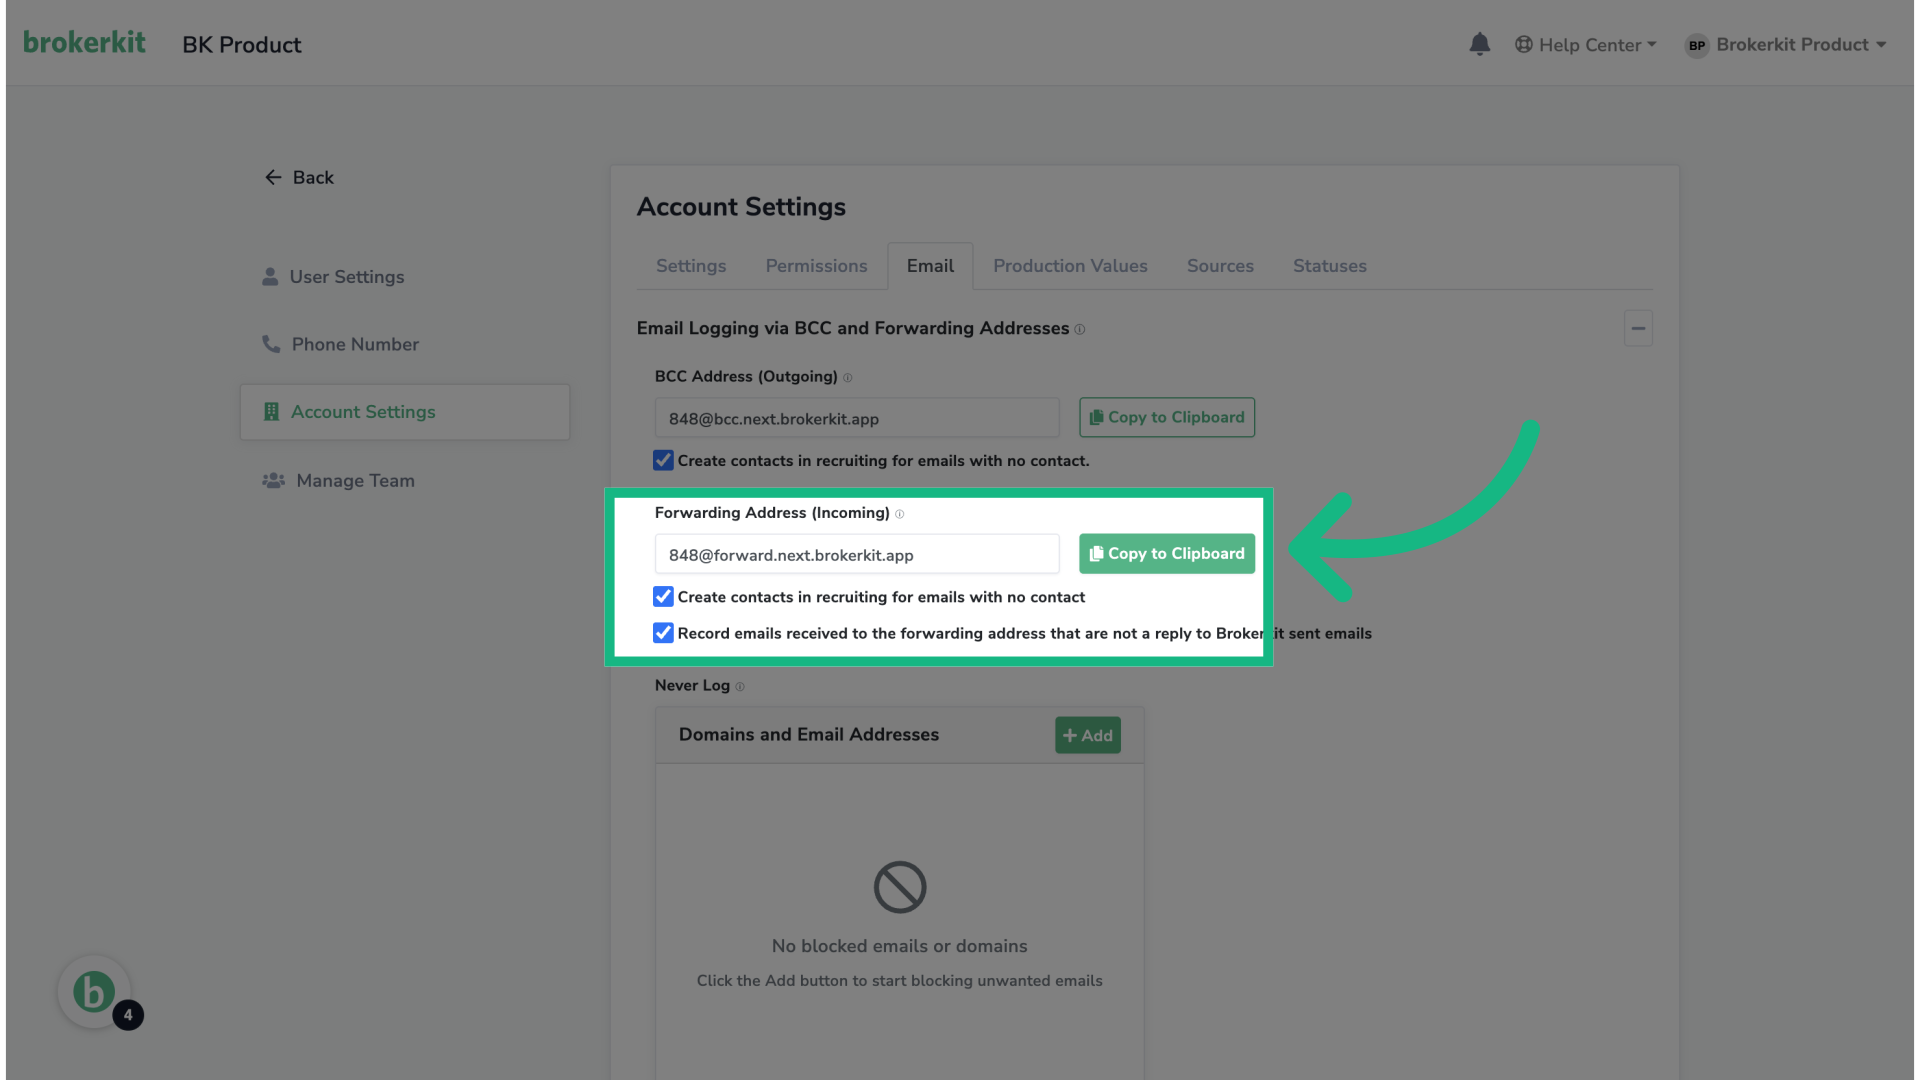Toggle forwarding create contacts checkbox
The image size is (1920, 1080).
pos(663,596)
